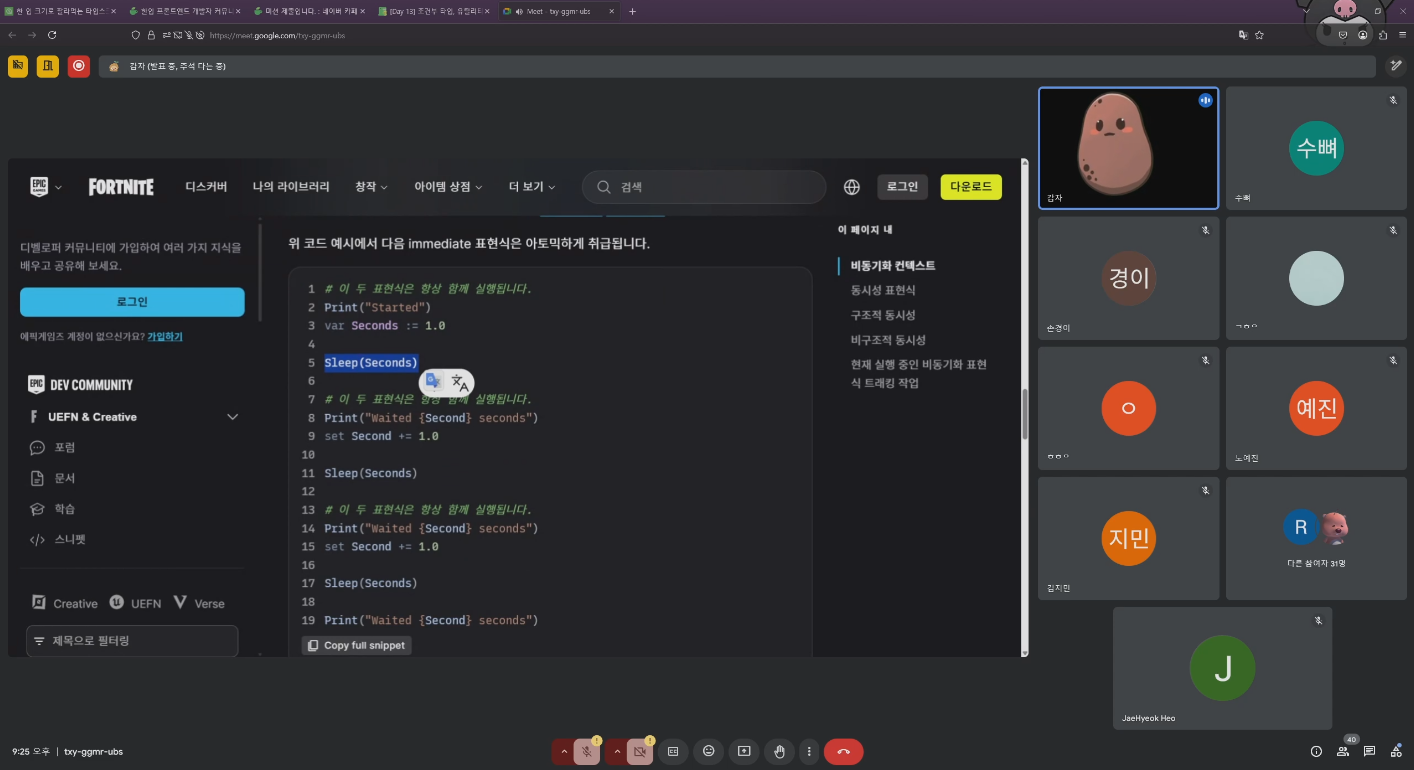Click the first yellow extension icon

tap(18, 66)
